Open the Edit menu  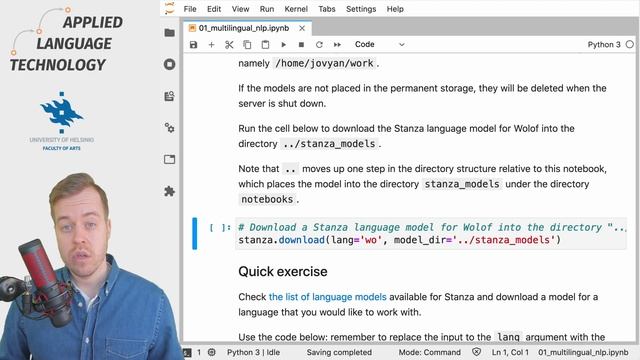click(214, 9)
